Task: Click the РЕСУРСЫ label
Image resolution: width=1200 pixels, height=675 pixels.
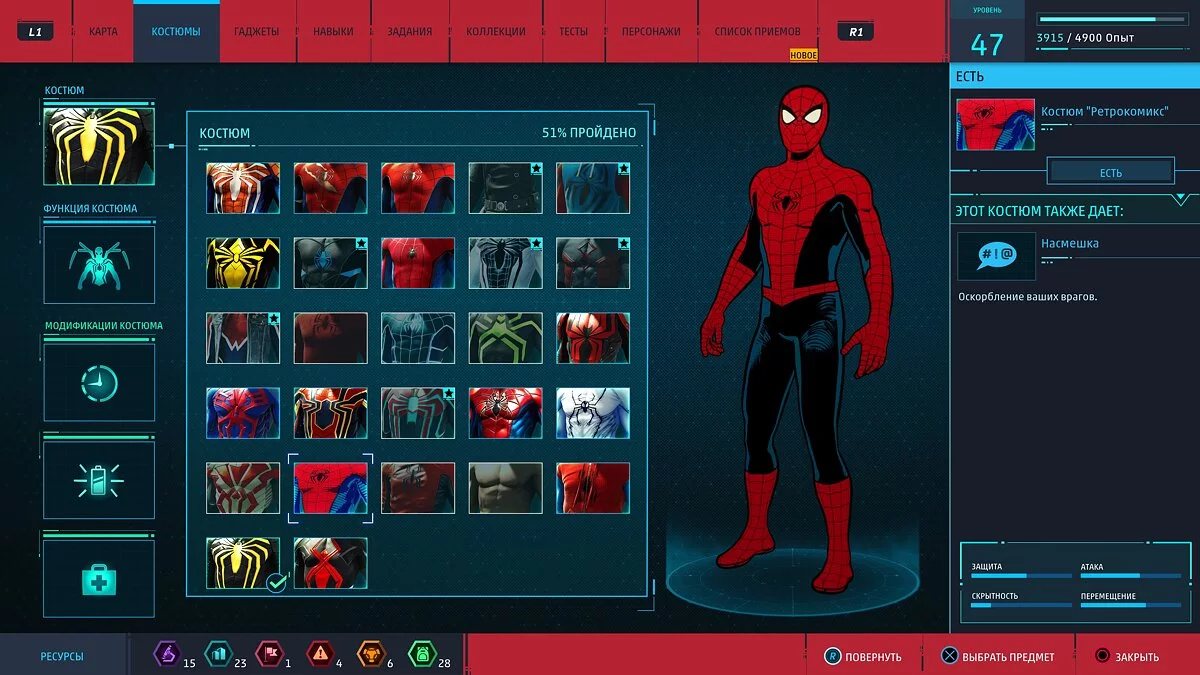Action: click(62, 657)
